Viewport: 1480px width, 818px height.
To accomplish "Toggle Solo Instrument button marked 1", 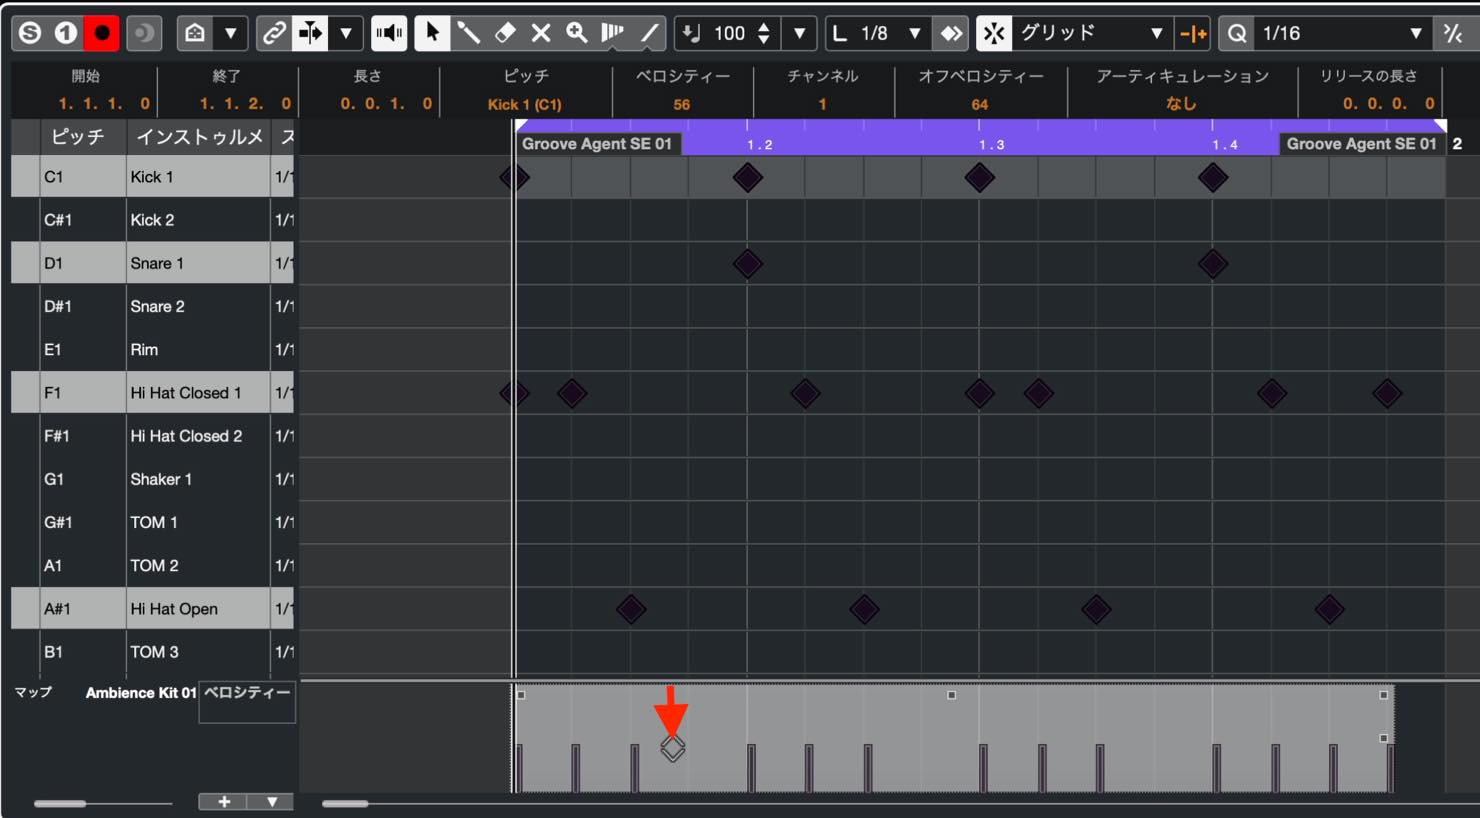I will point(66,33).
